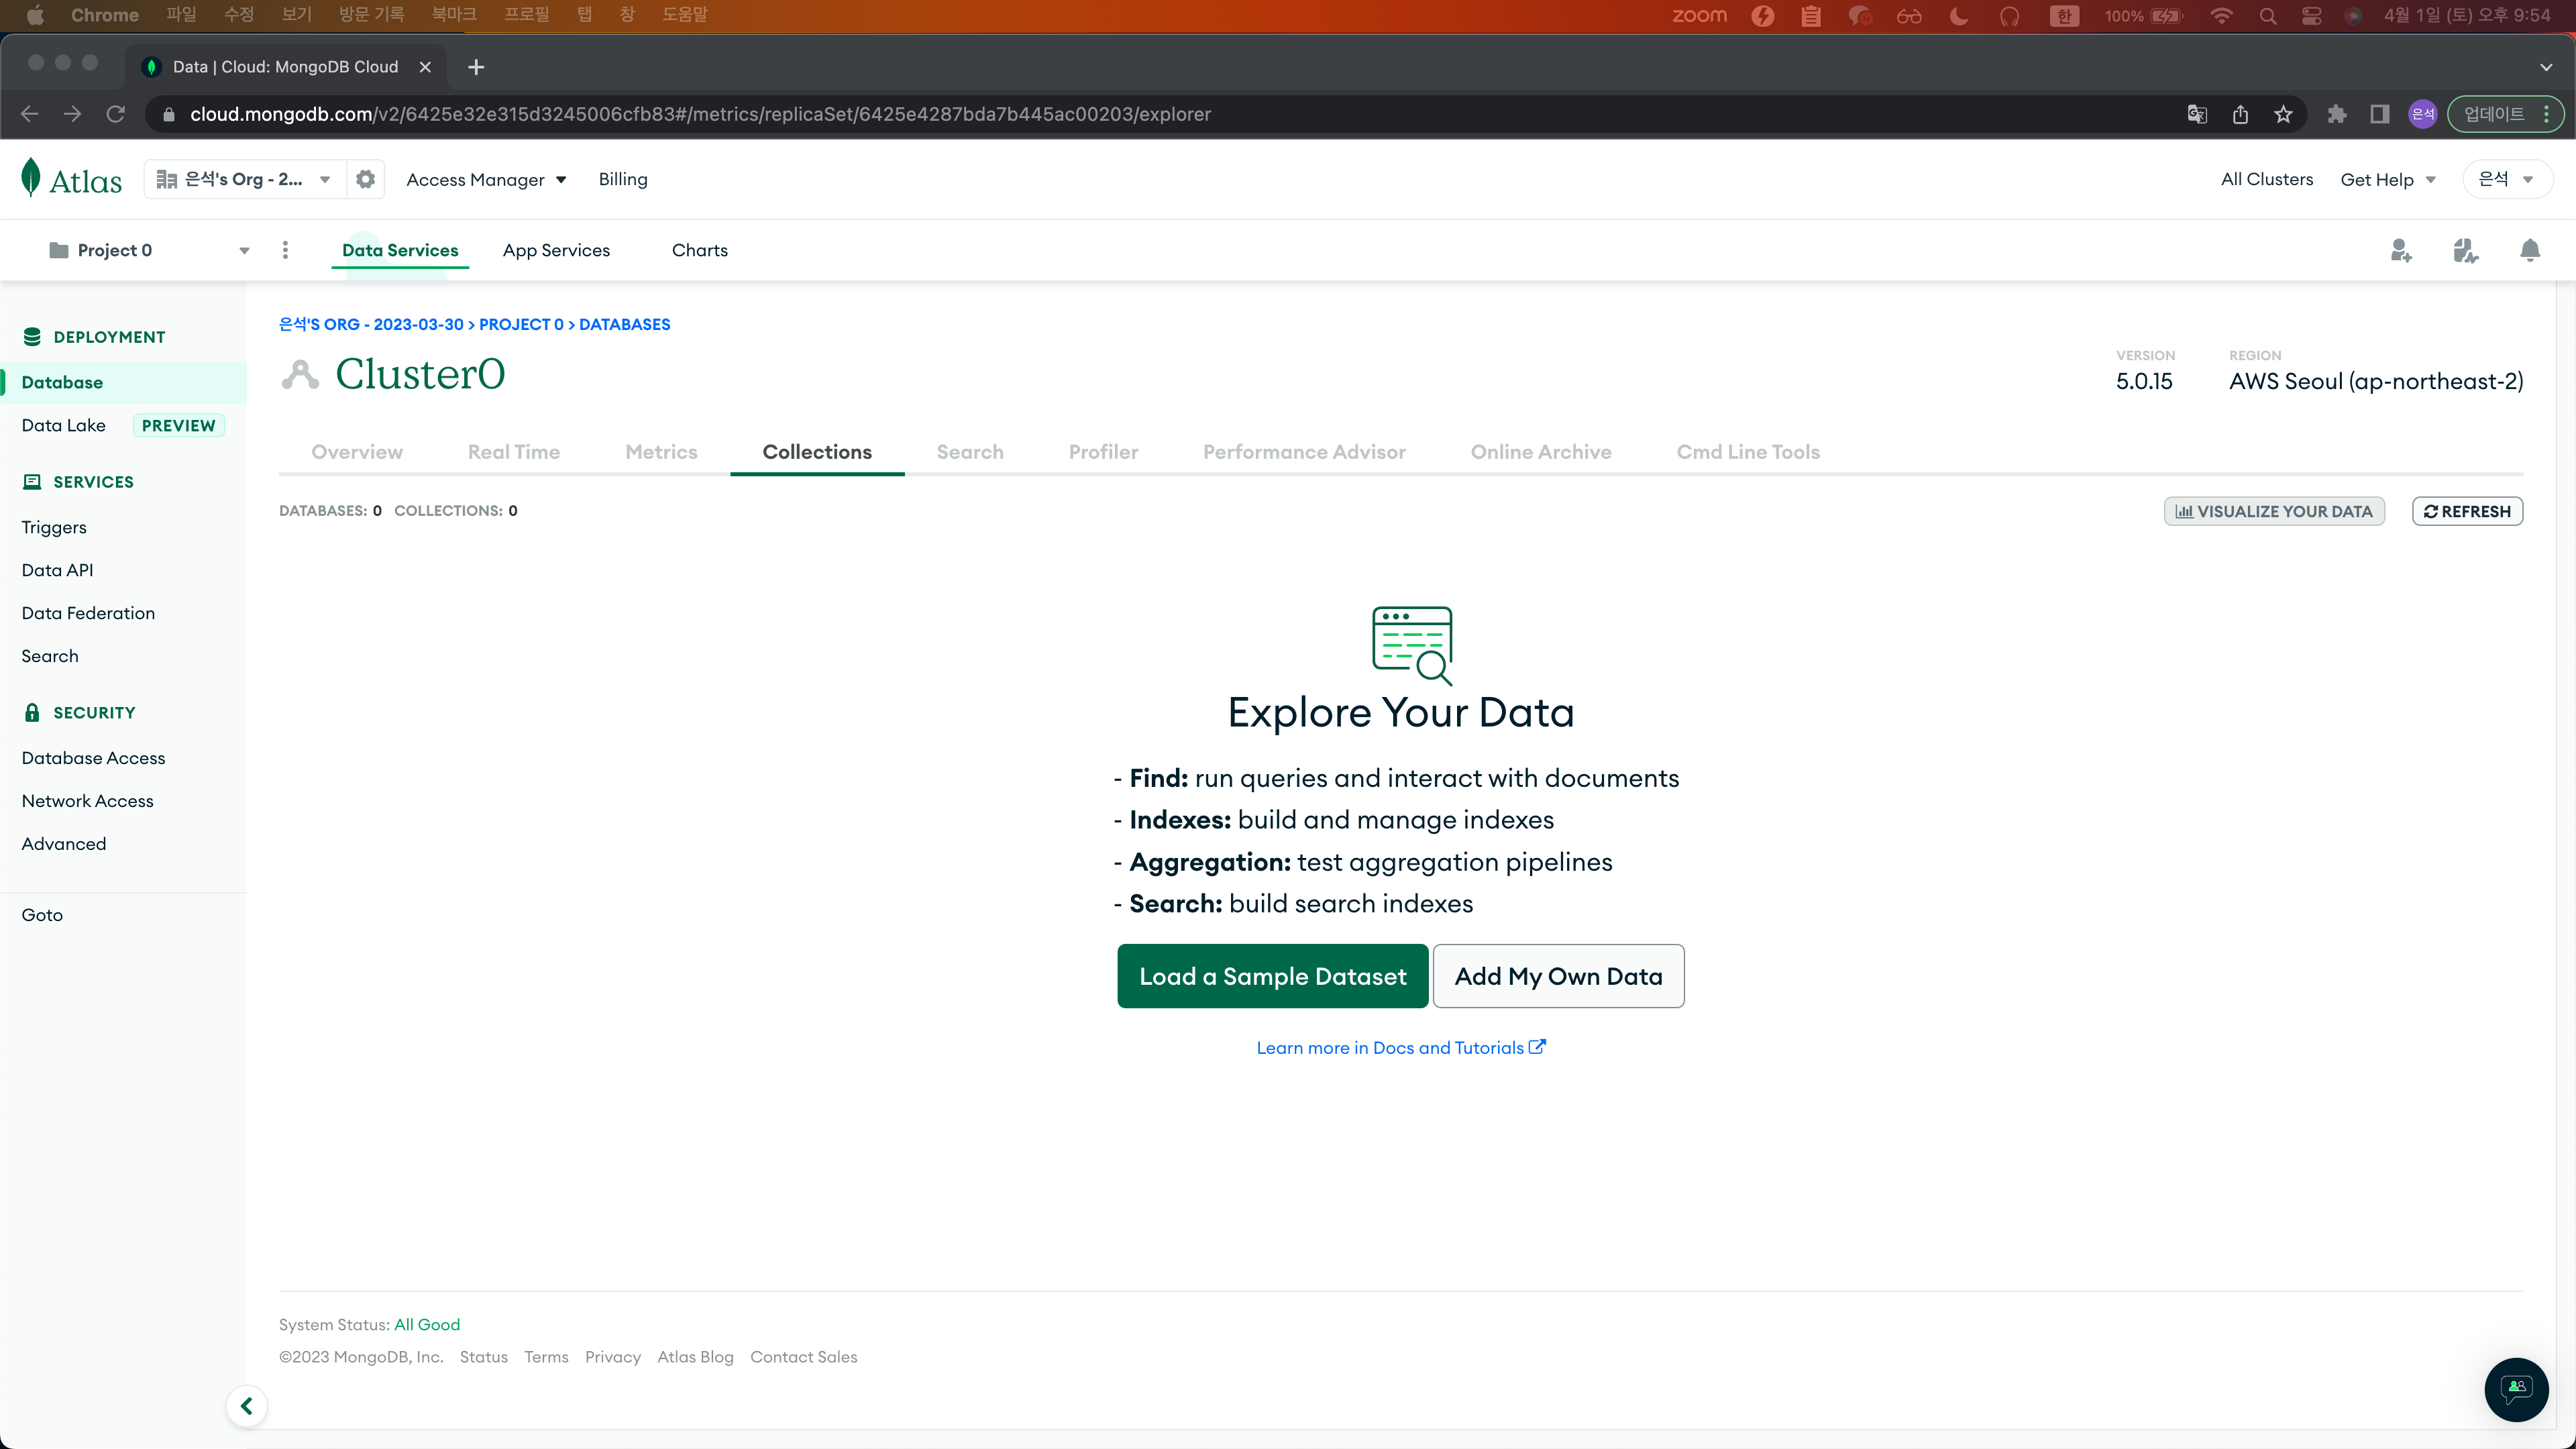Click the Refresh button
Viewport: 2576px width, 1449px height.
pyautogui.click(x=2467, y=511)
